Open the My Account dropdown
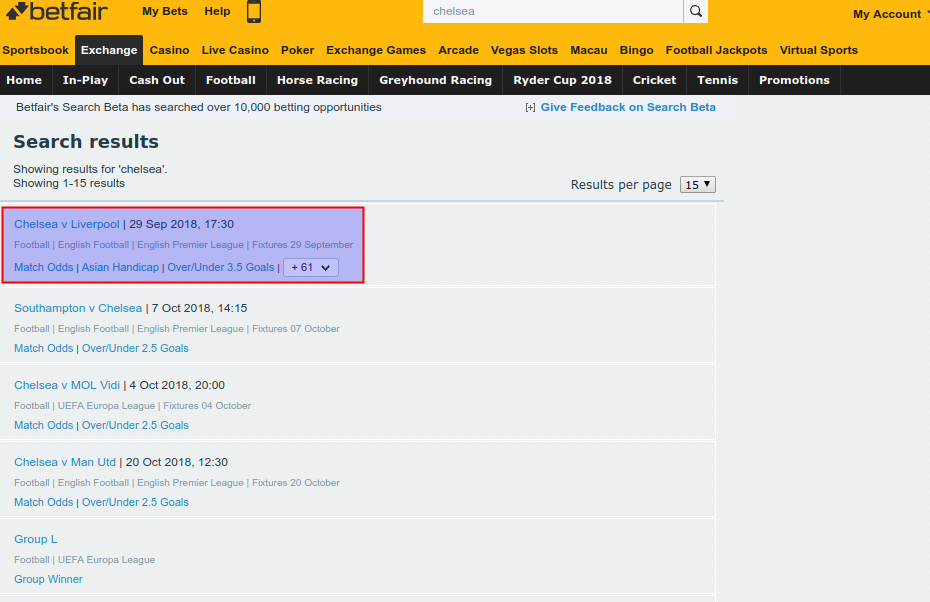Screen dimensions: 930x602 pyautogui.click(x=890, y=14)
